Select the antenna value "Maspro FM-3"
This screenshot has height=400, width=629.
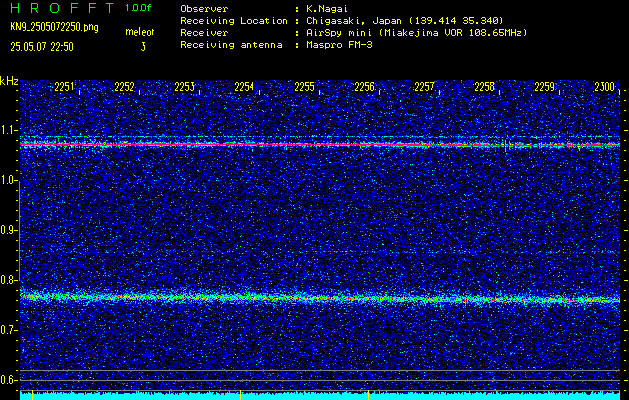[339, 45]
